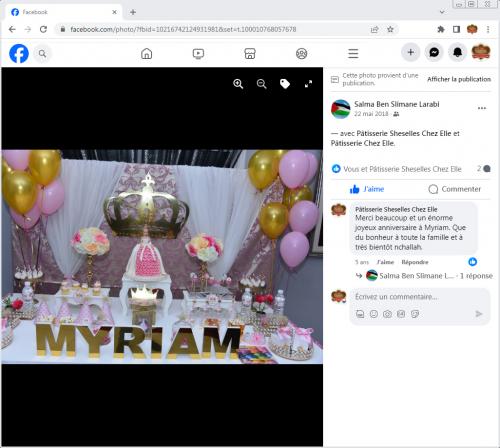Click the Create plus button

pyautogui.click(x=411, y=52)
